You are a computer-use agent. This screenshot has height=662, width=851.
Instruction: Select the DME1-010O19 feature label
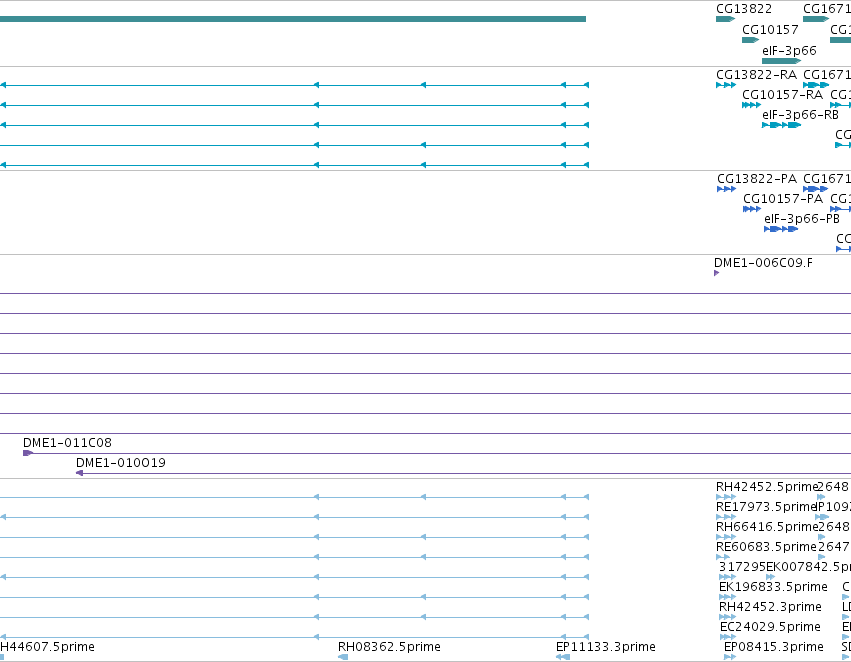(x=120, y=463)
